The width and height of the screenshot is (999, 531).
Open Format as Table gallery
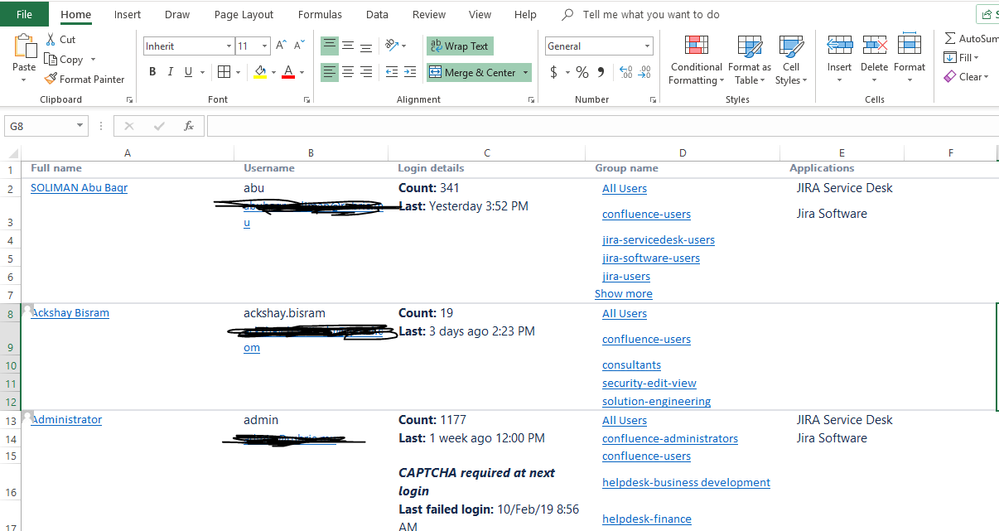tap(749, 61)
